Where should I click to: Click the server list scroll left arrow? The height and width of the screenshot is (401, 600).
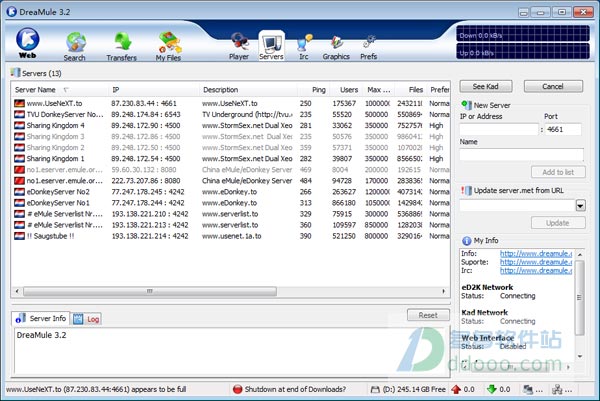(17, 291)
